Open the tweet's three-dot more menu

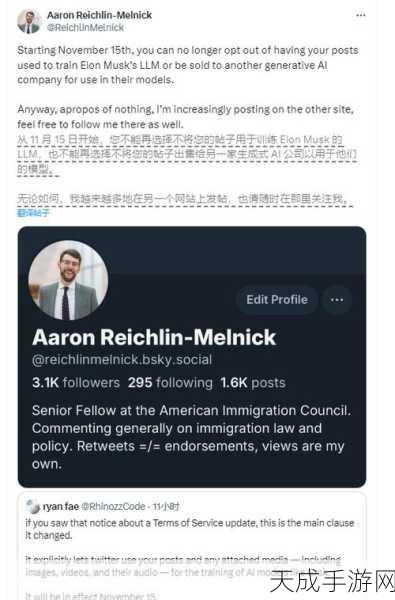pyautogui.click(x=361, y=15)
